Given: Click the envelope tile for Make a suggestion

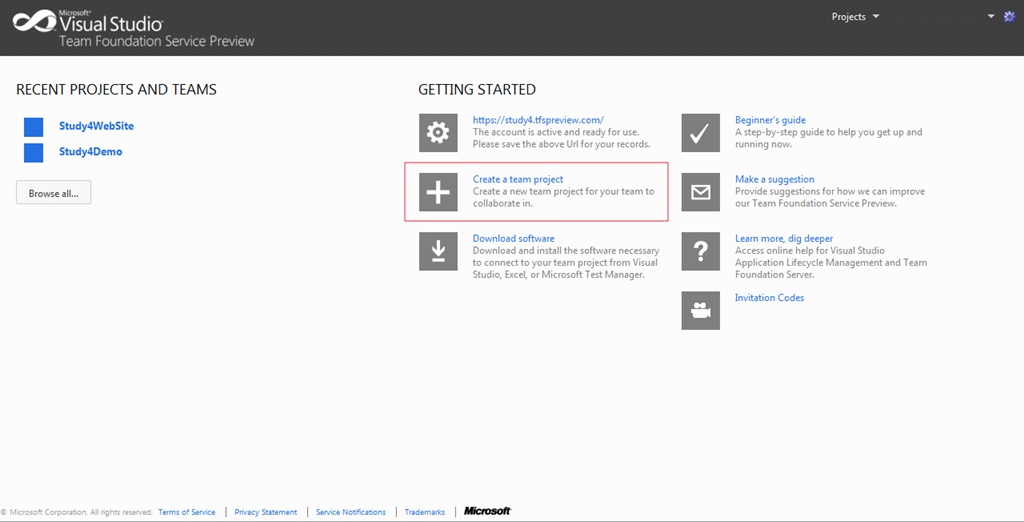Looking at the screenshot, I should point(701,192).
